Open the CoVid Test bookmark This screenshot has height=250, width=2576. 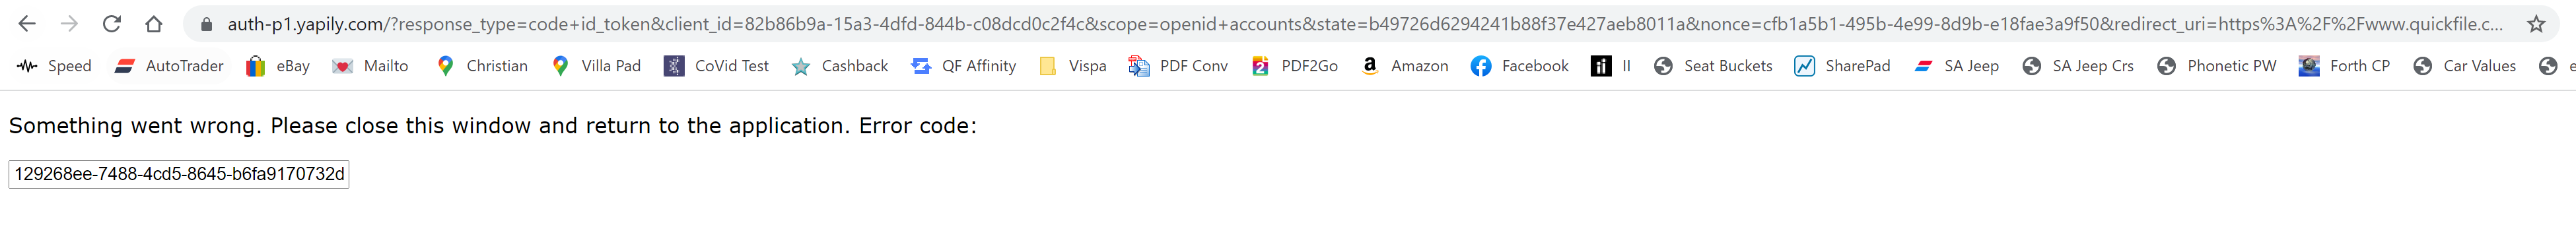tap(716, 66)
